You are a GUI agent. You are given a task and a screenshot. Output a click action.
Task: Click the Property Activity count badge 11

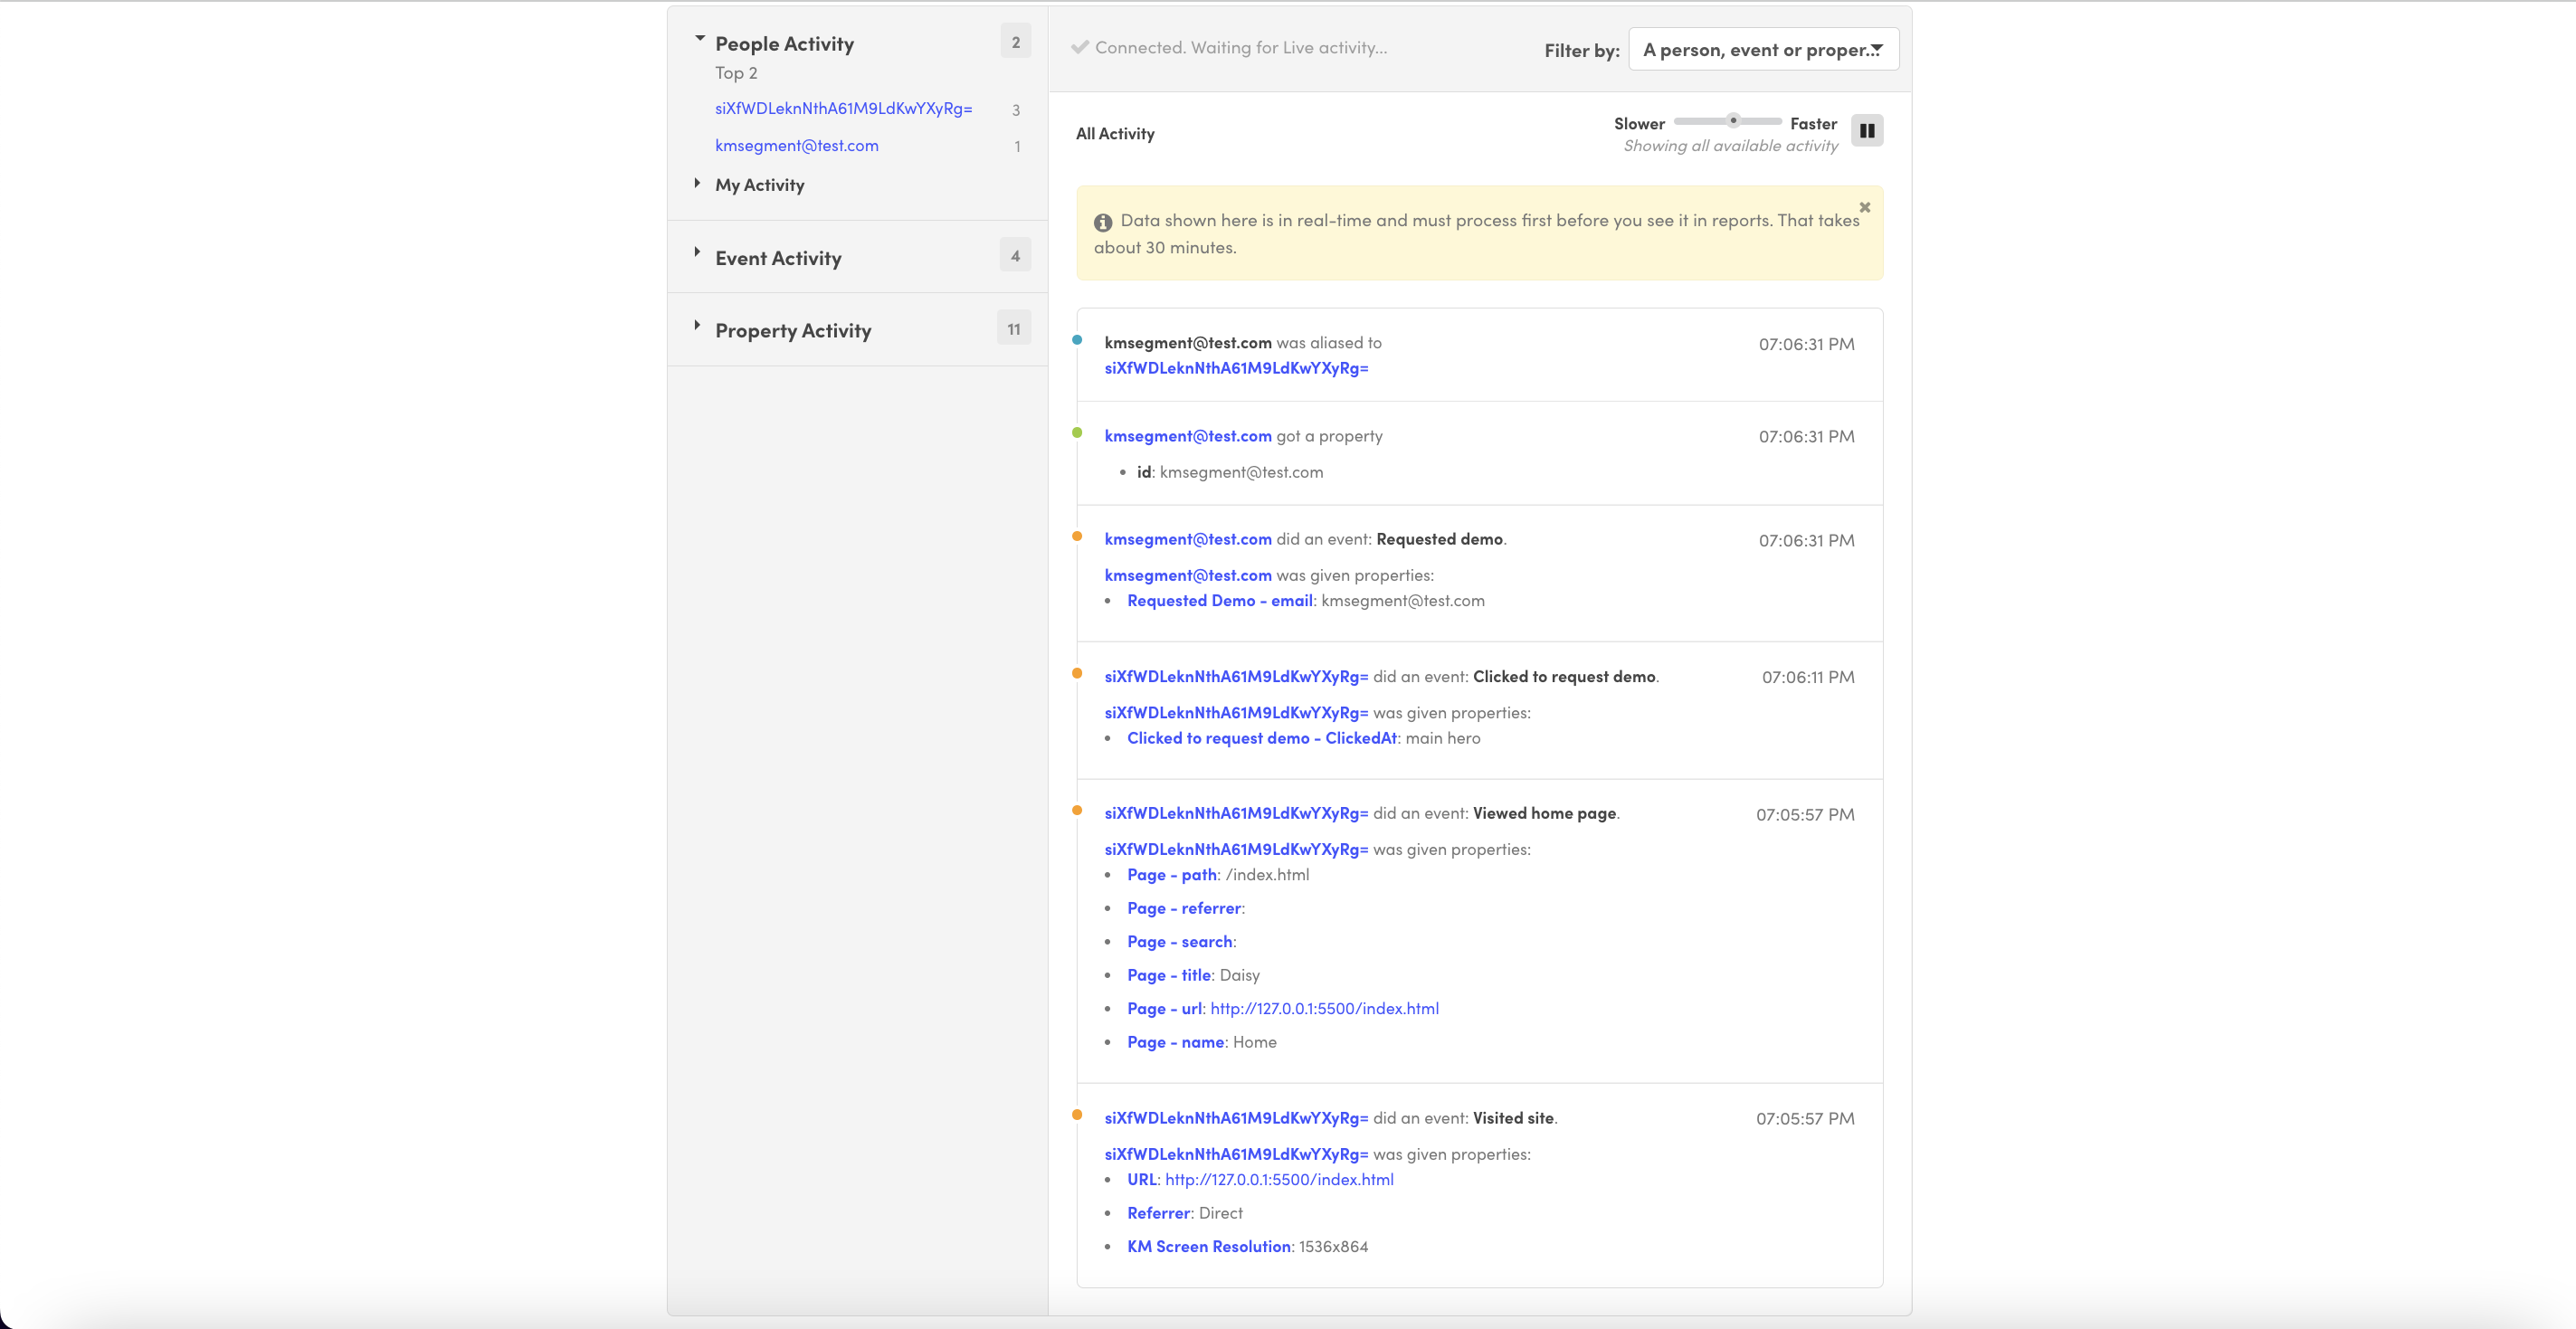coord(1013,329)
